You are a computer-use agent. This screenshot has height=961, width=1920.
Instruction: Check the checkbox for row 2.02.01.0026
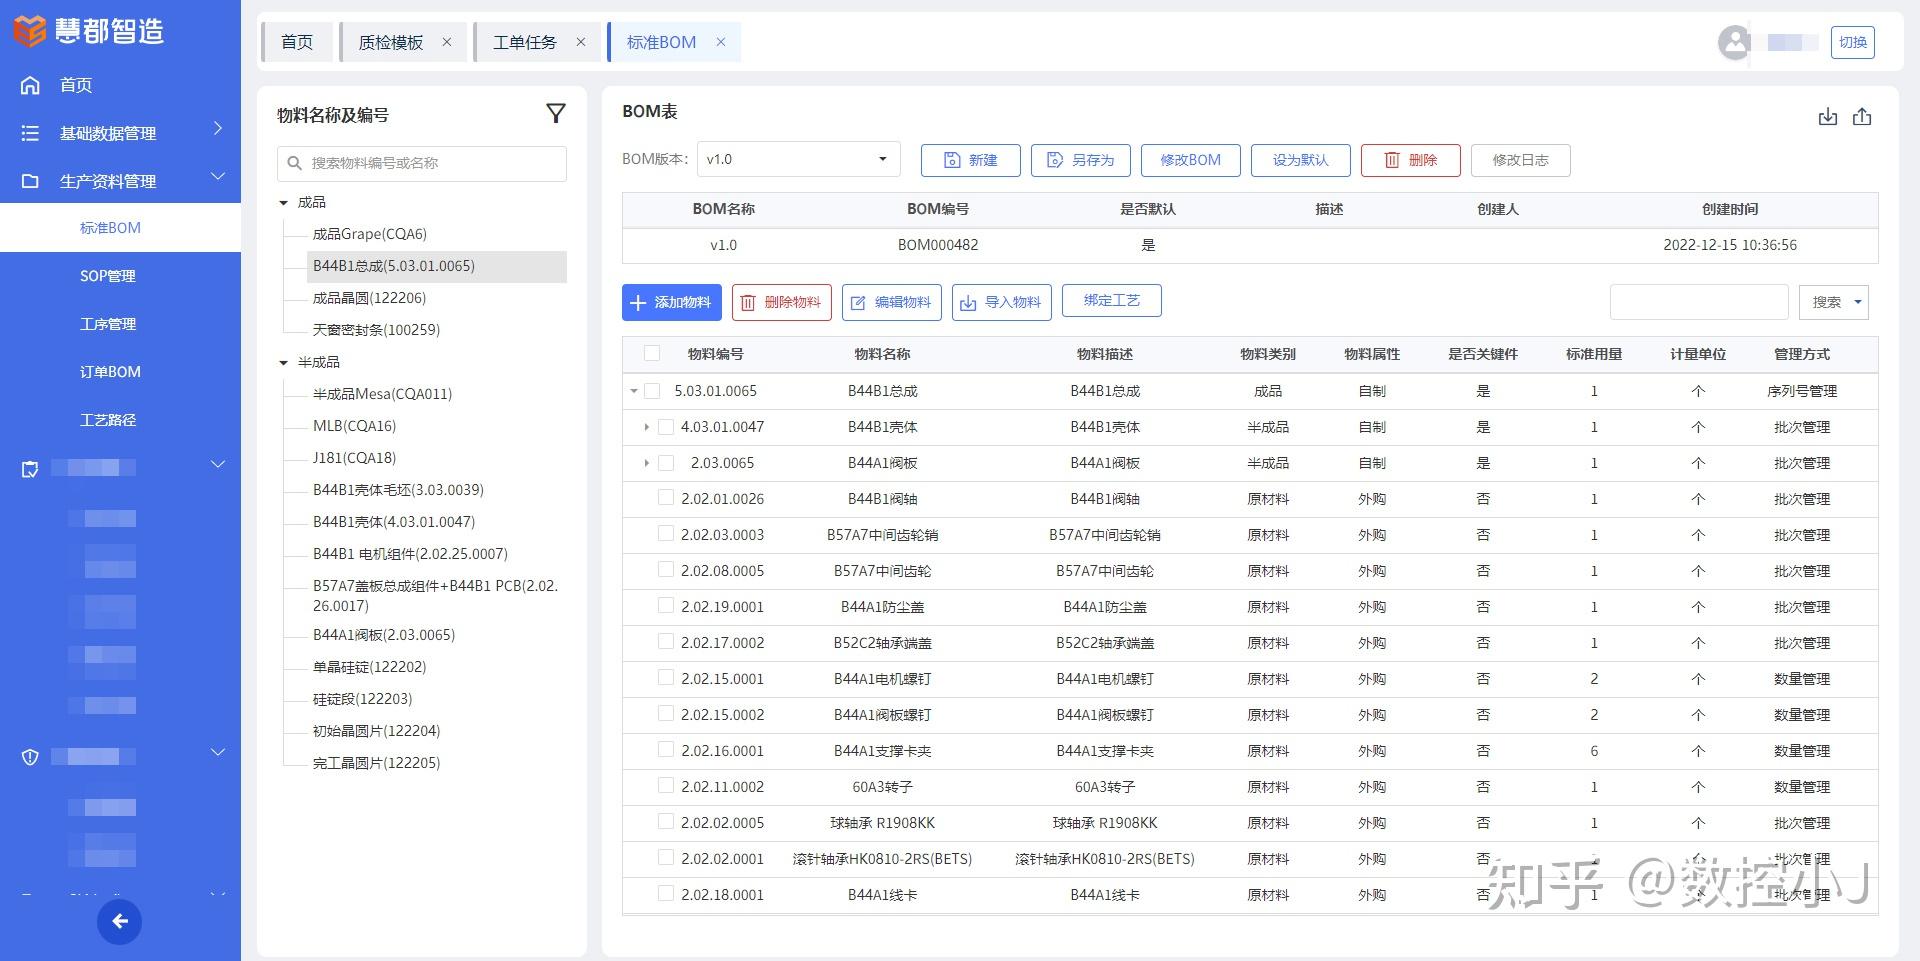tap(666, 497)
